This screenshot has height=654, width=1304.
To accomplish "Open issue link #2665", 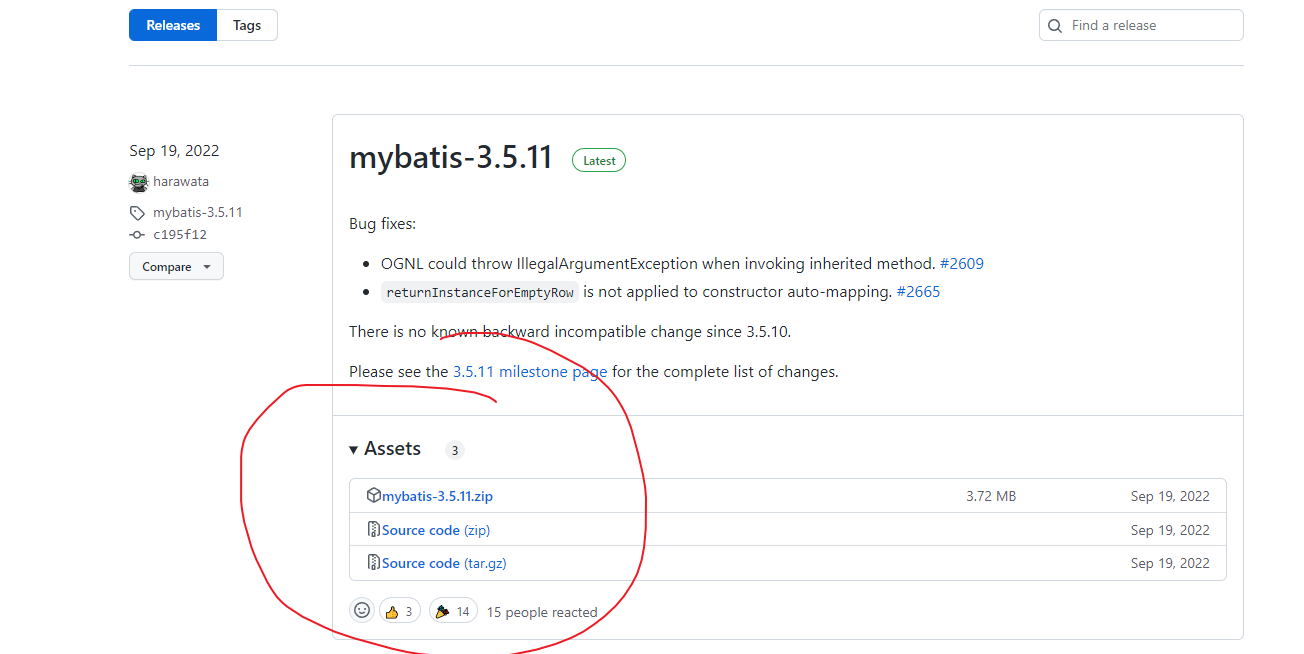I will tap(918, 292).
